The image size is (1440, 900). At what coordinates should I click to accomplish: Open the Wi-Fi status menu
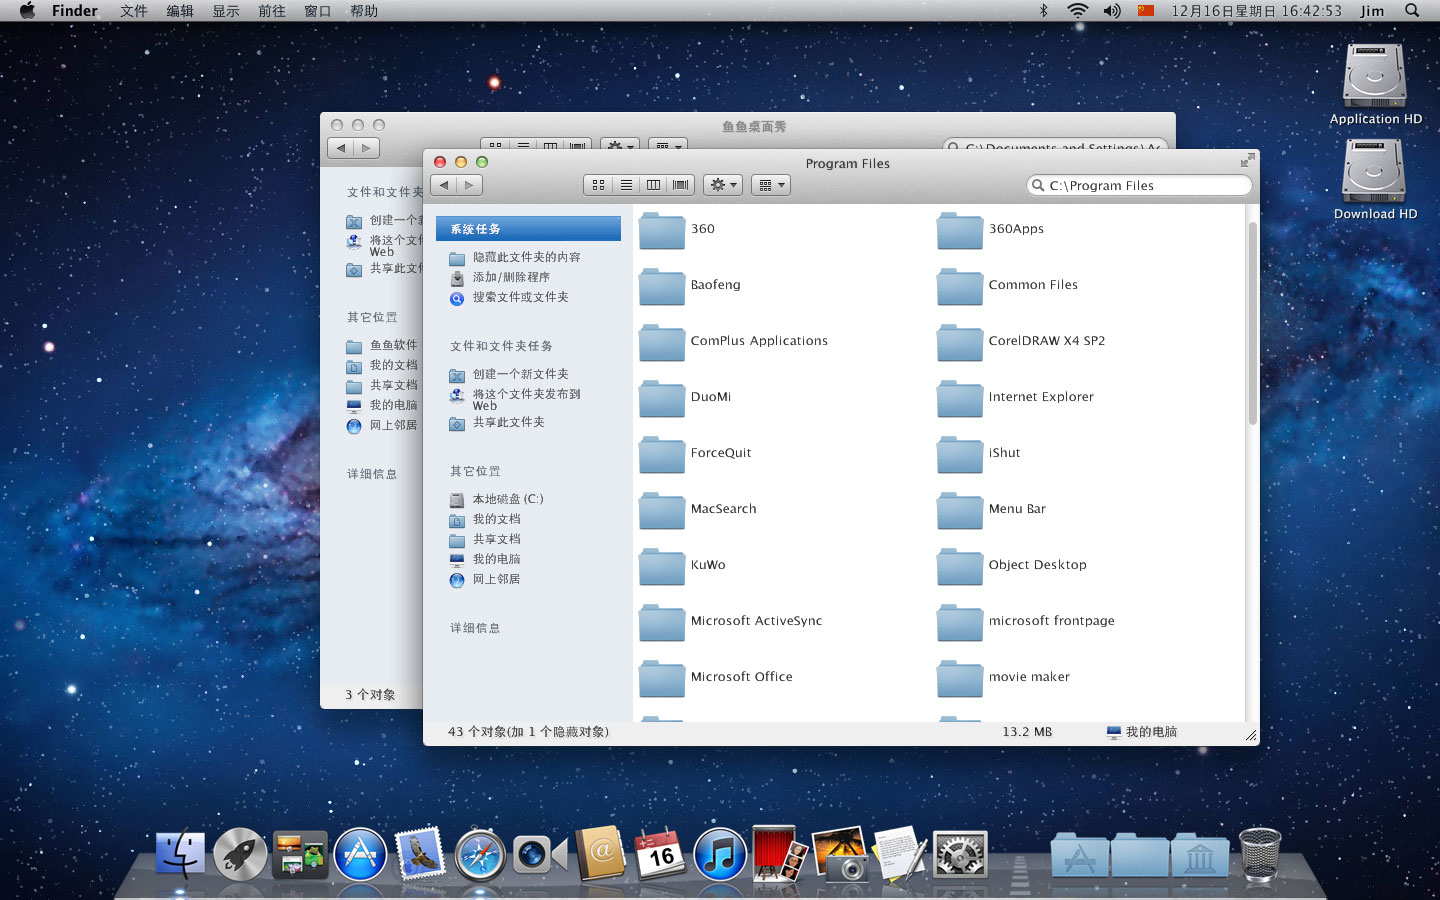tap(1077, 11)
